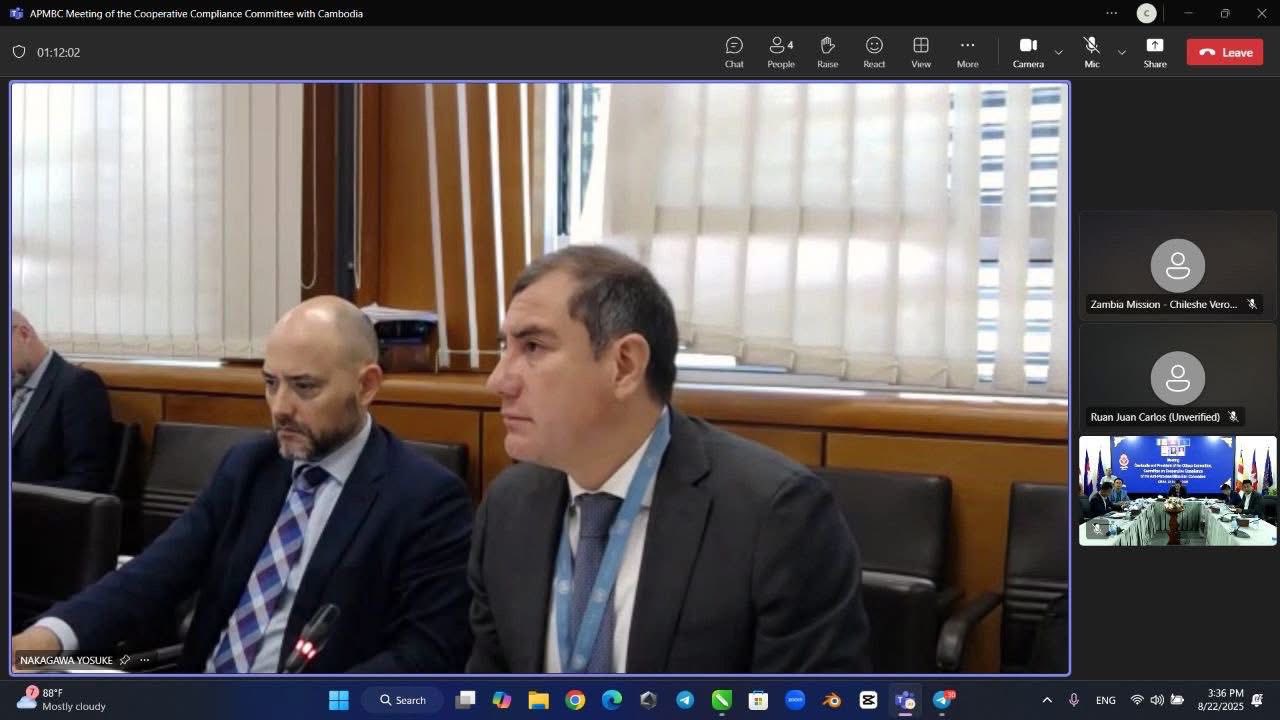
Task: Click the shield privacy icon near timer
Action: tap(19, 52)
